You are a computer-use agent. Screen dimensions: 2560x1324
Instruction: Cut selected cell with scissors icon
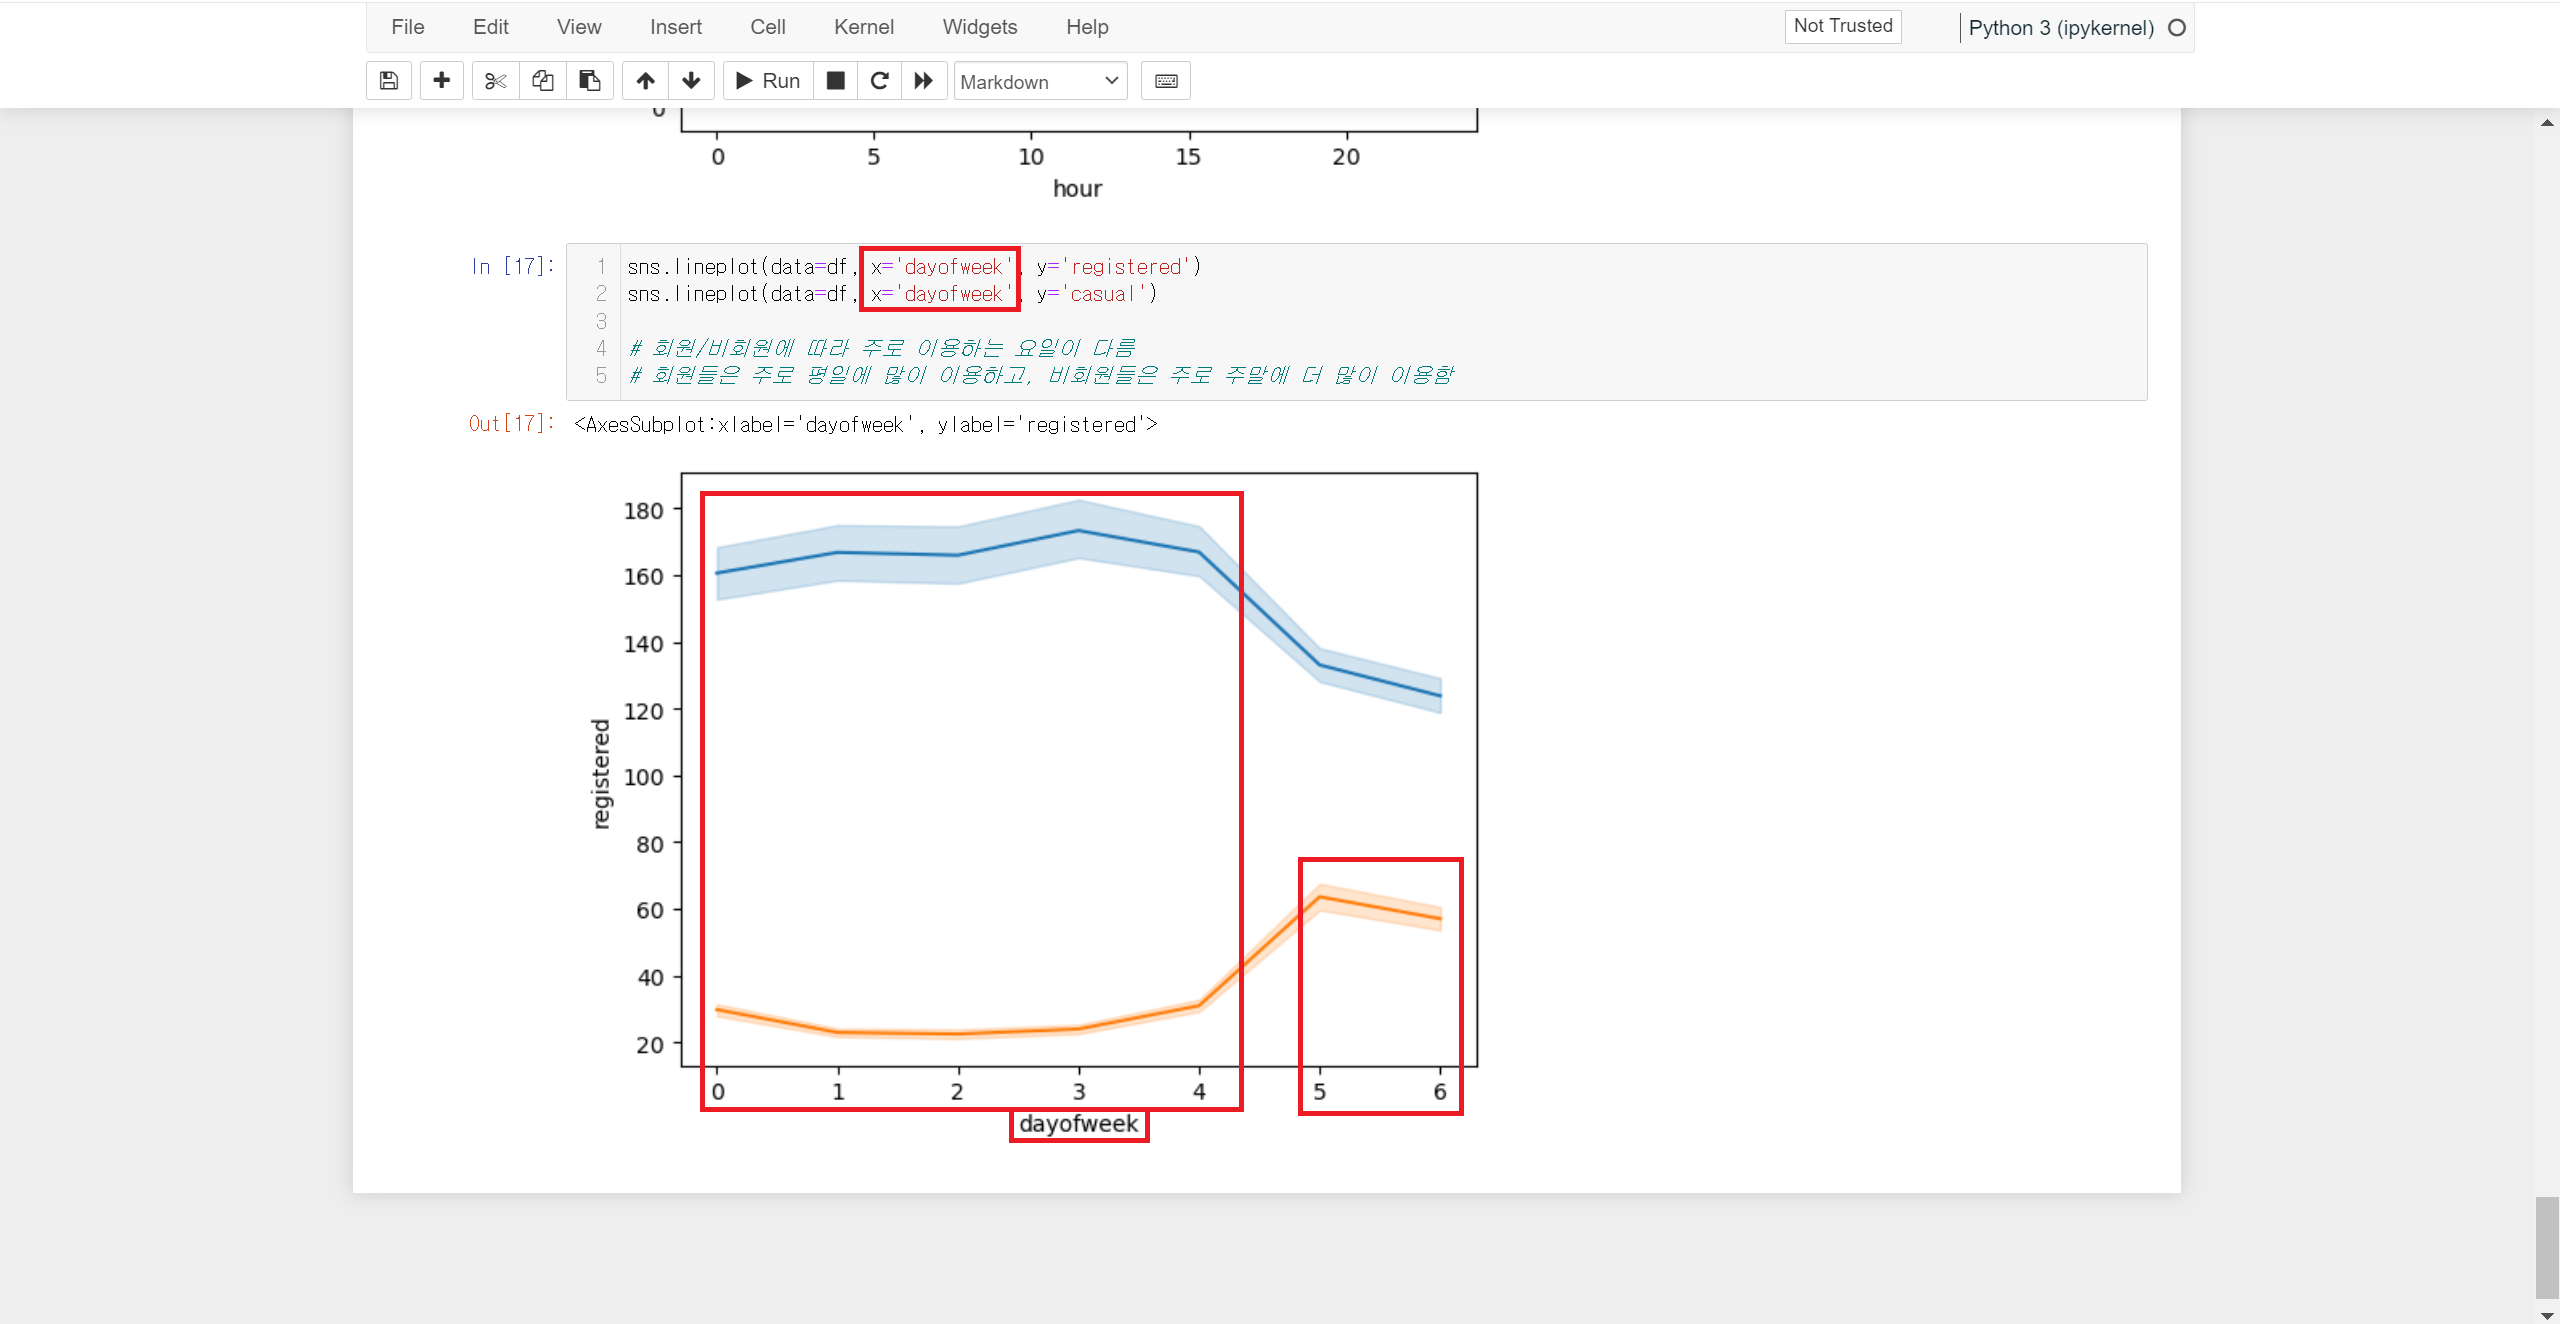[495, 81]
